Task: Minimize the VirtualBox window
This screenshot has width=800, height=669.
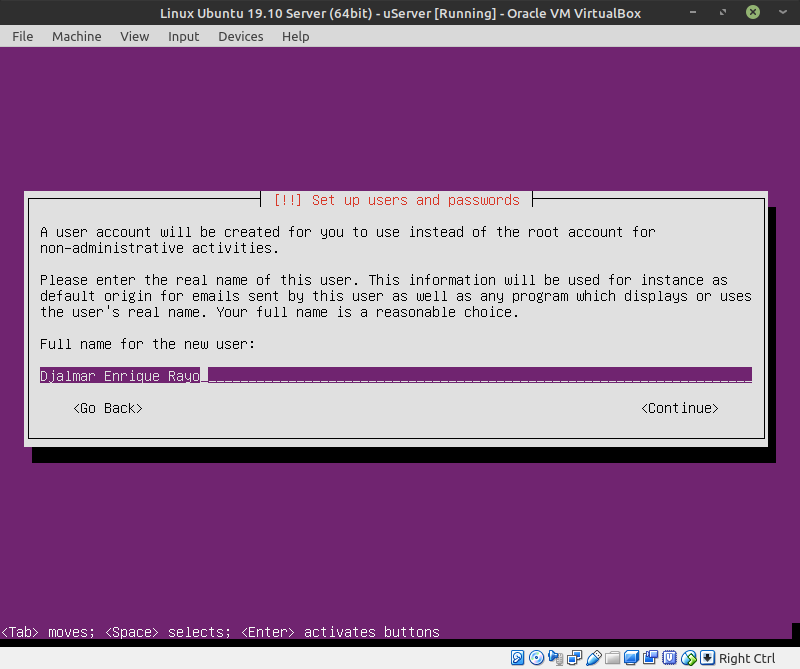Action: click(693, 12)
